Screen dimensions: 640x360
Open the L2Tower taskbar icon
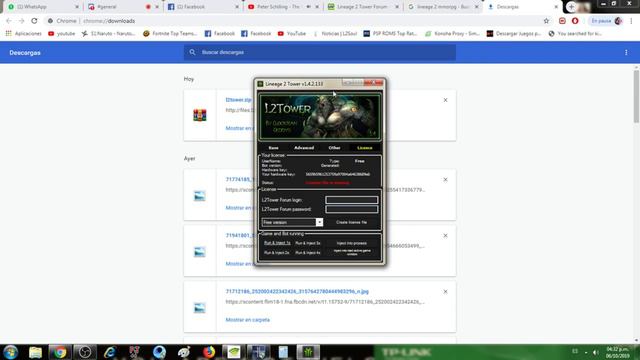pyautogui.click(x=308, y=352)
